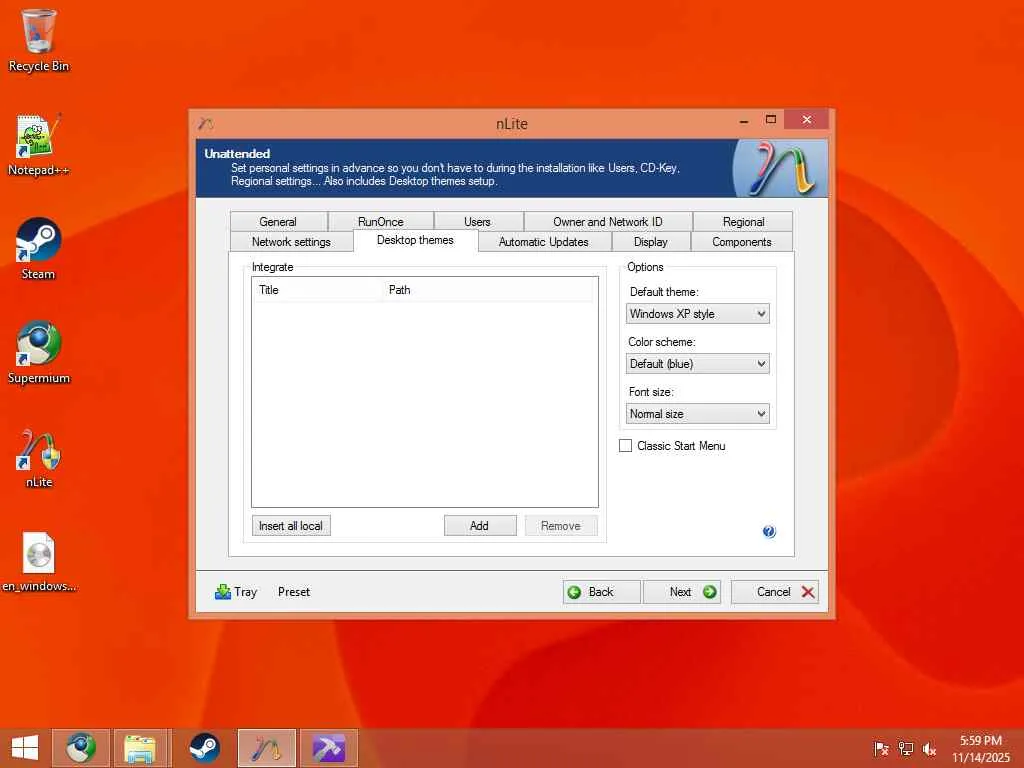Screen dimensions: 1024x768
Task: Open network status icon in tray
Action: [905, 748]
